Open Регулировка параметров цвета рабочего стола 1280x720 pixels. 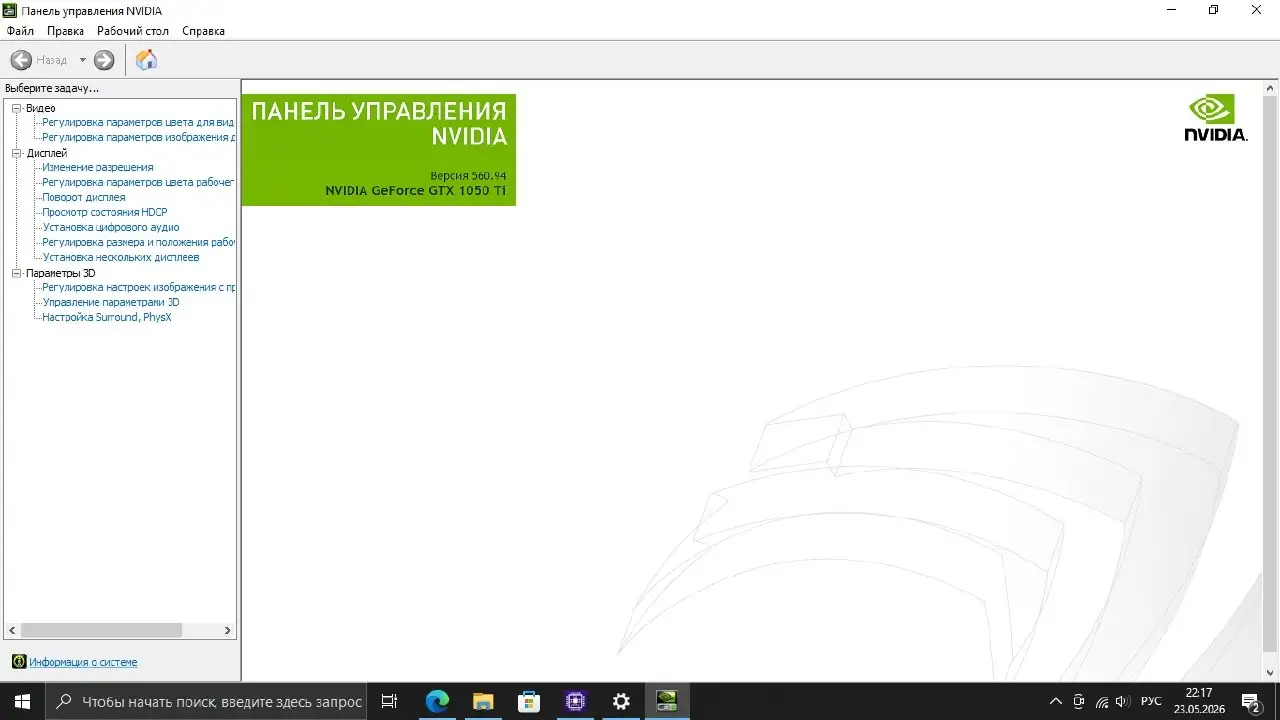(138, 182)
